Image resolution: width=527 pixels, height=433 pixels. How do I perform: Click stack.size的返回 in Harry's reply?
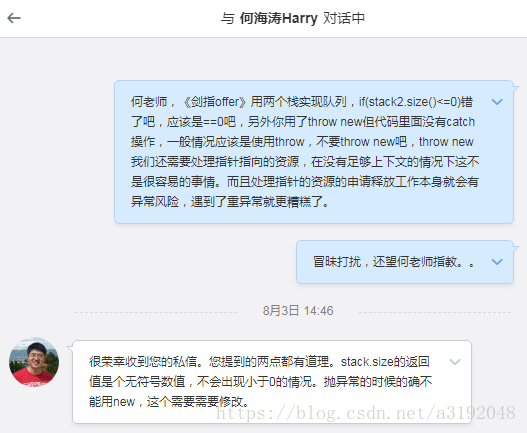click(x=385, y=362)
